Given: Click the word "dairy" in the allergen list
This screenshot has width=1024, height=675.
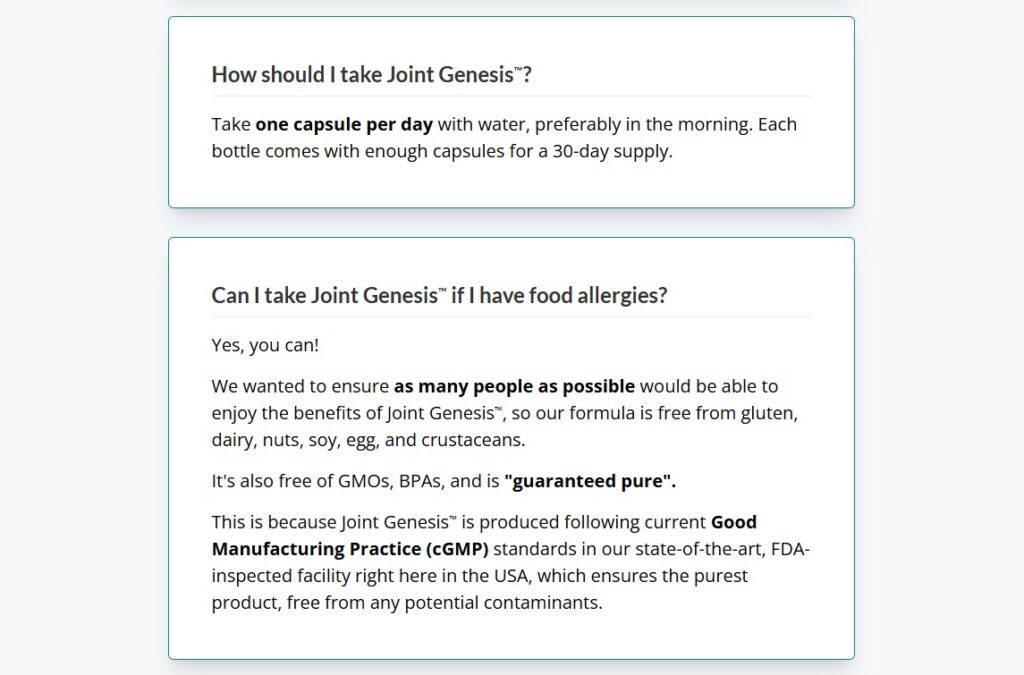Looking at the screenshot, I should point(233,440).
